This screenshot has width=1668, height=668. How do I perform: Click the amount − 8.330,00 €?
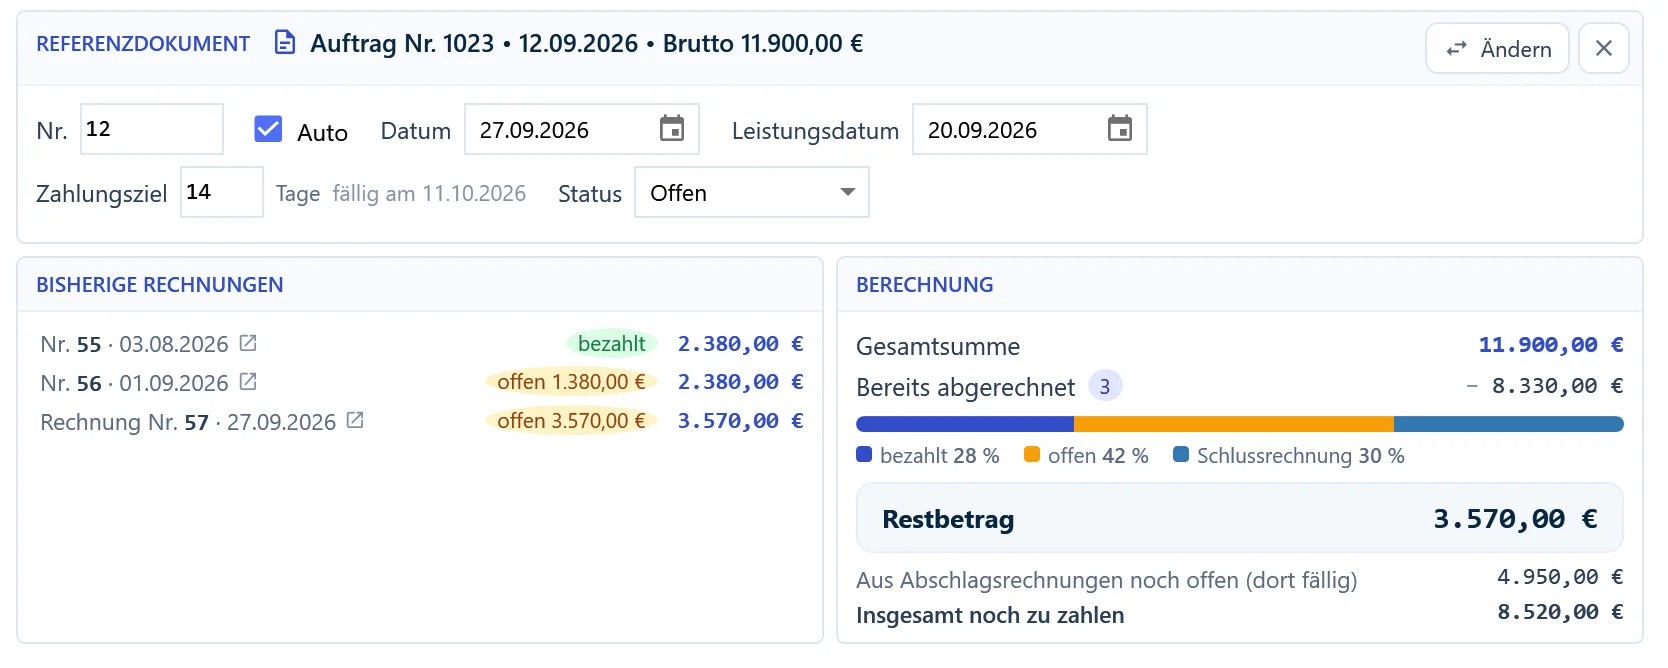(x=1544, y=386)
